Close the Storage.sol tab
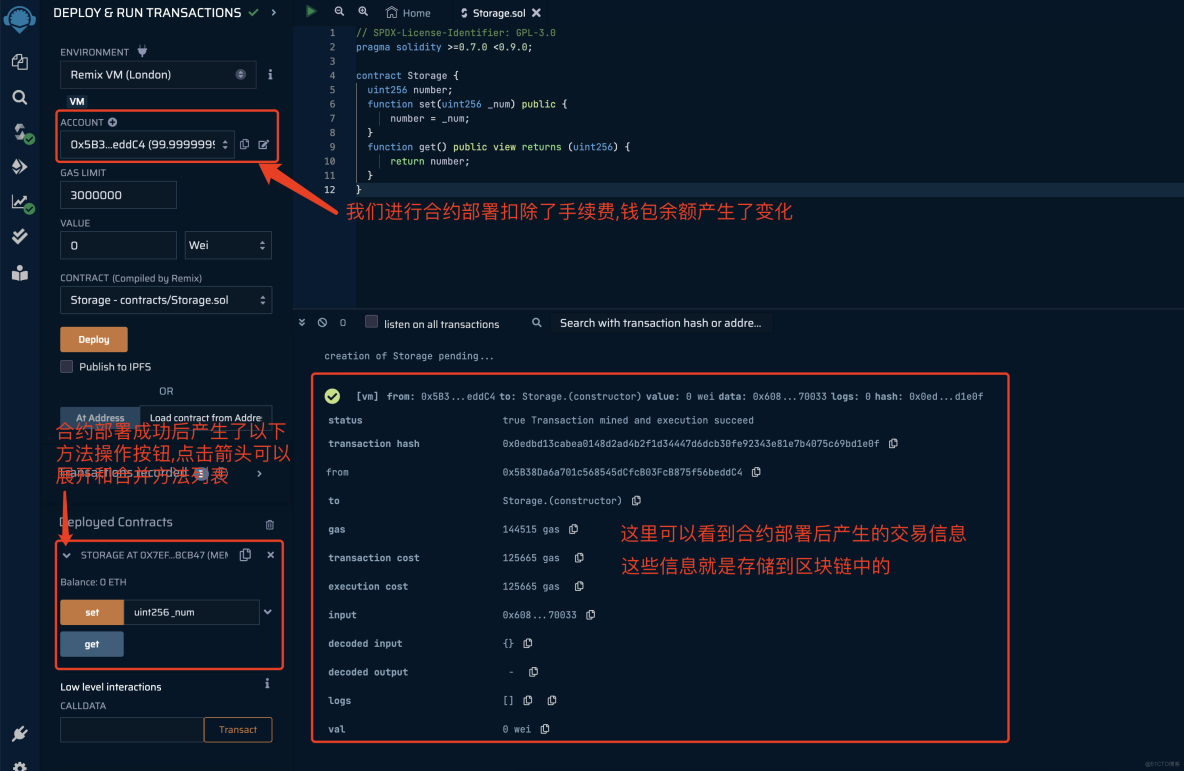The height and width of the screenshot is (771, 1184). tap(536, 13)
